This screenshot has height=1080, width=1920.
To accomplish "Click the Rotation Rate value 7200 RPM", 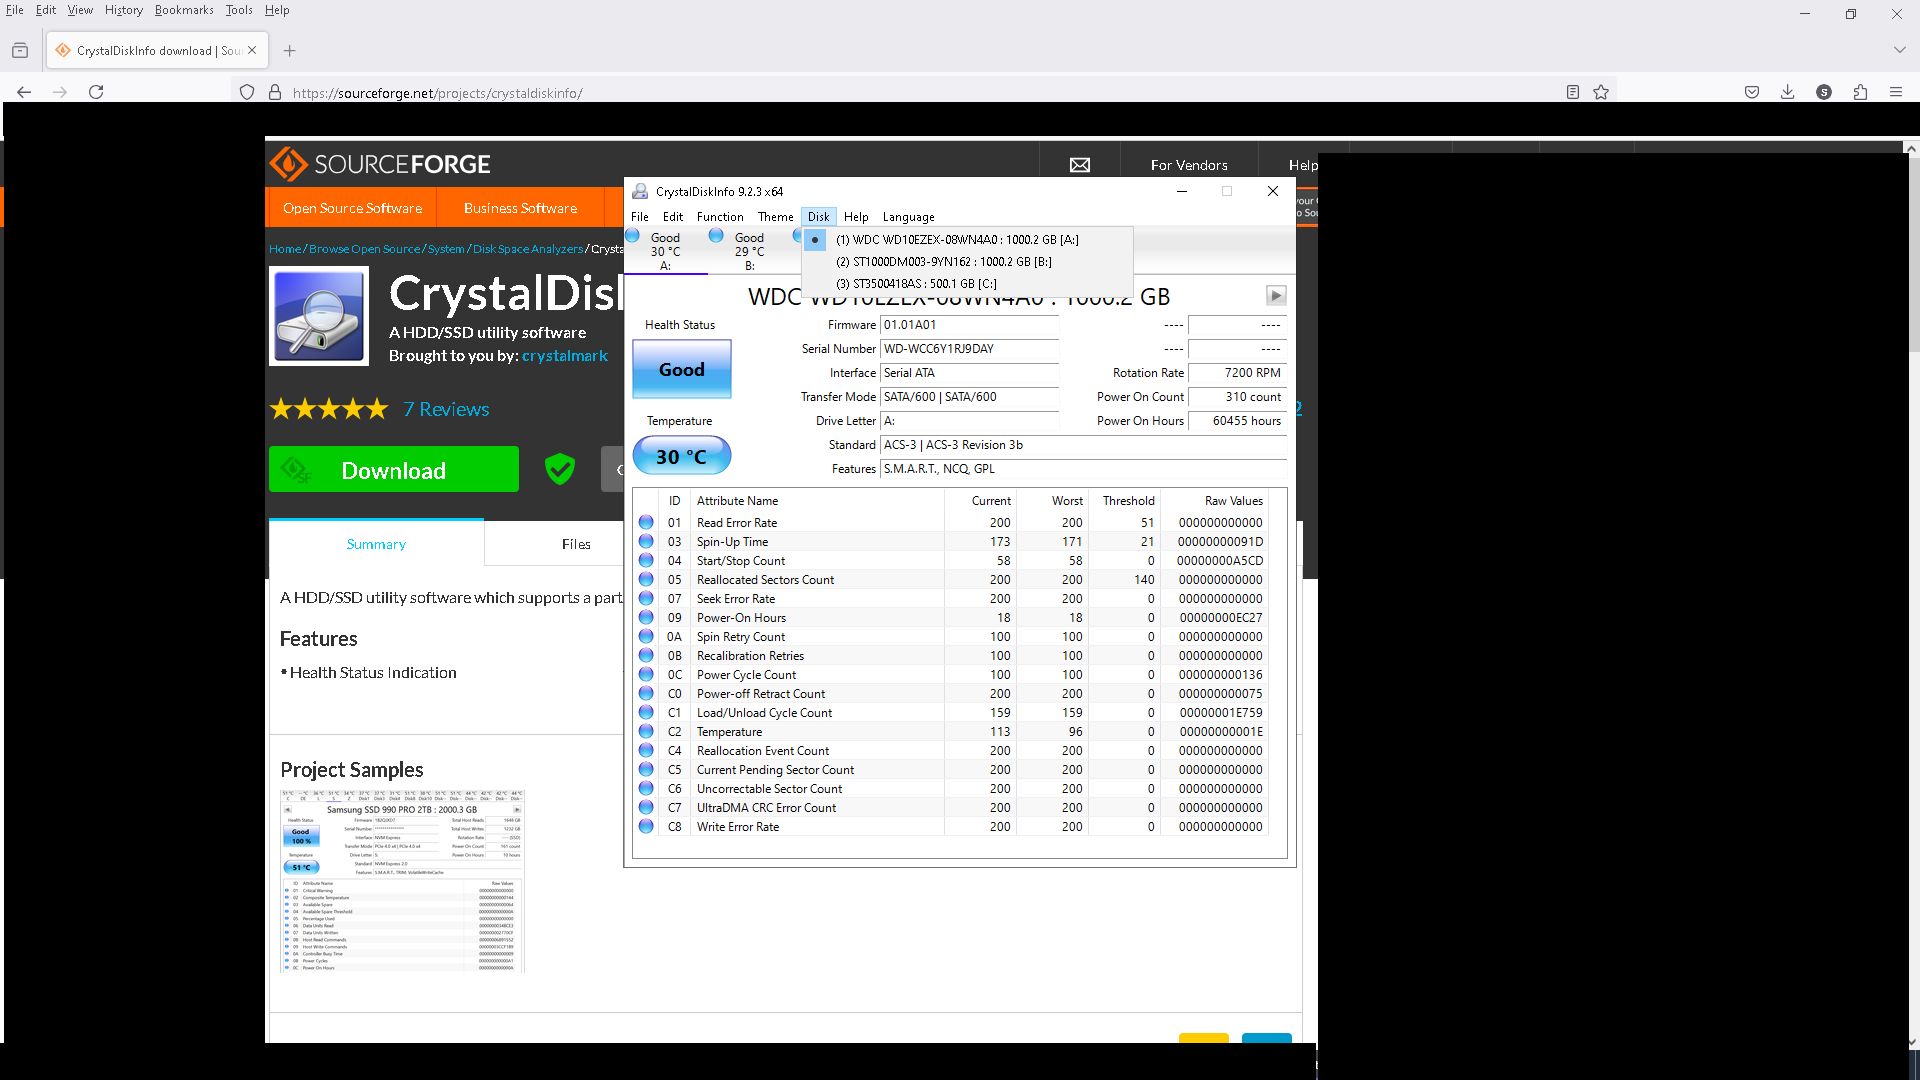I will pos(1237,373).
